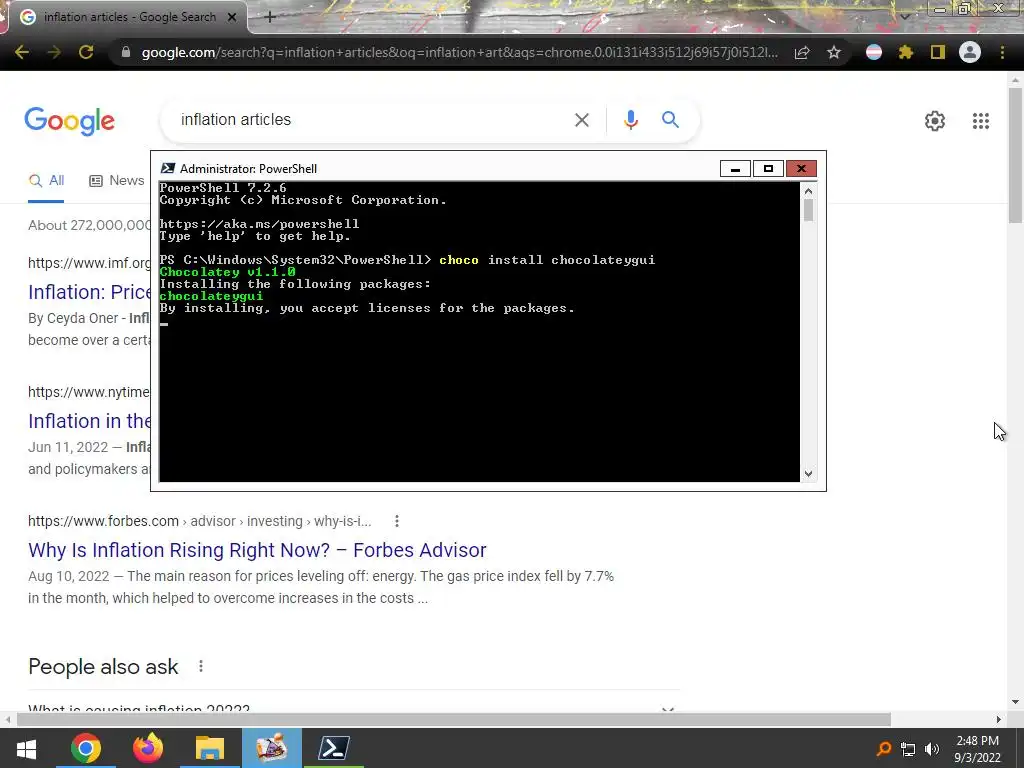Open Chrome extensions puzzle icon
The width and height of the screenshot is (1024, 768).
coord(905,52)
